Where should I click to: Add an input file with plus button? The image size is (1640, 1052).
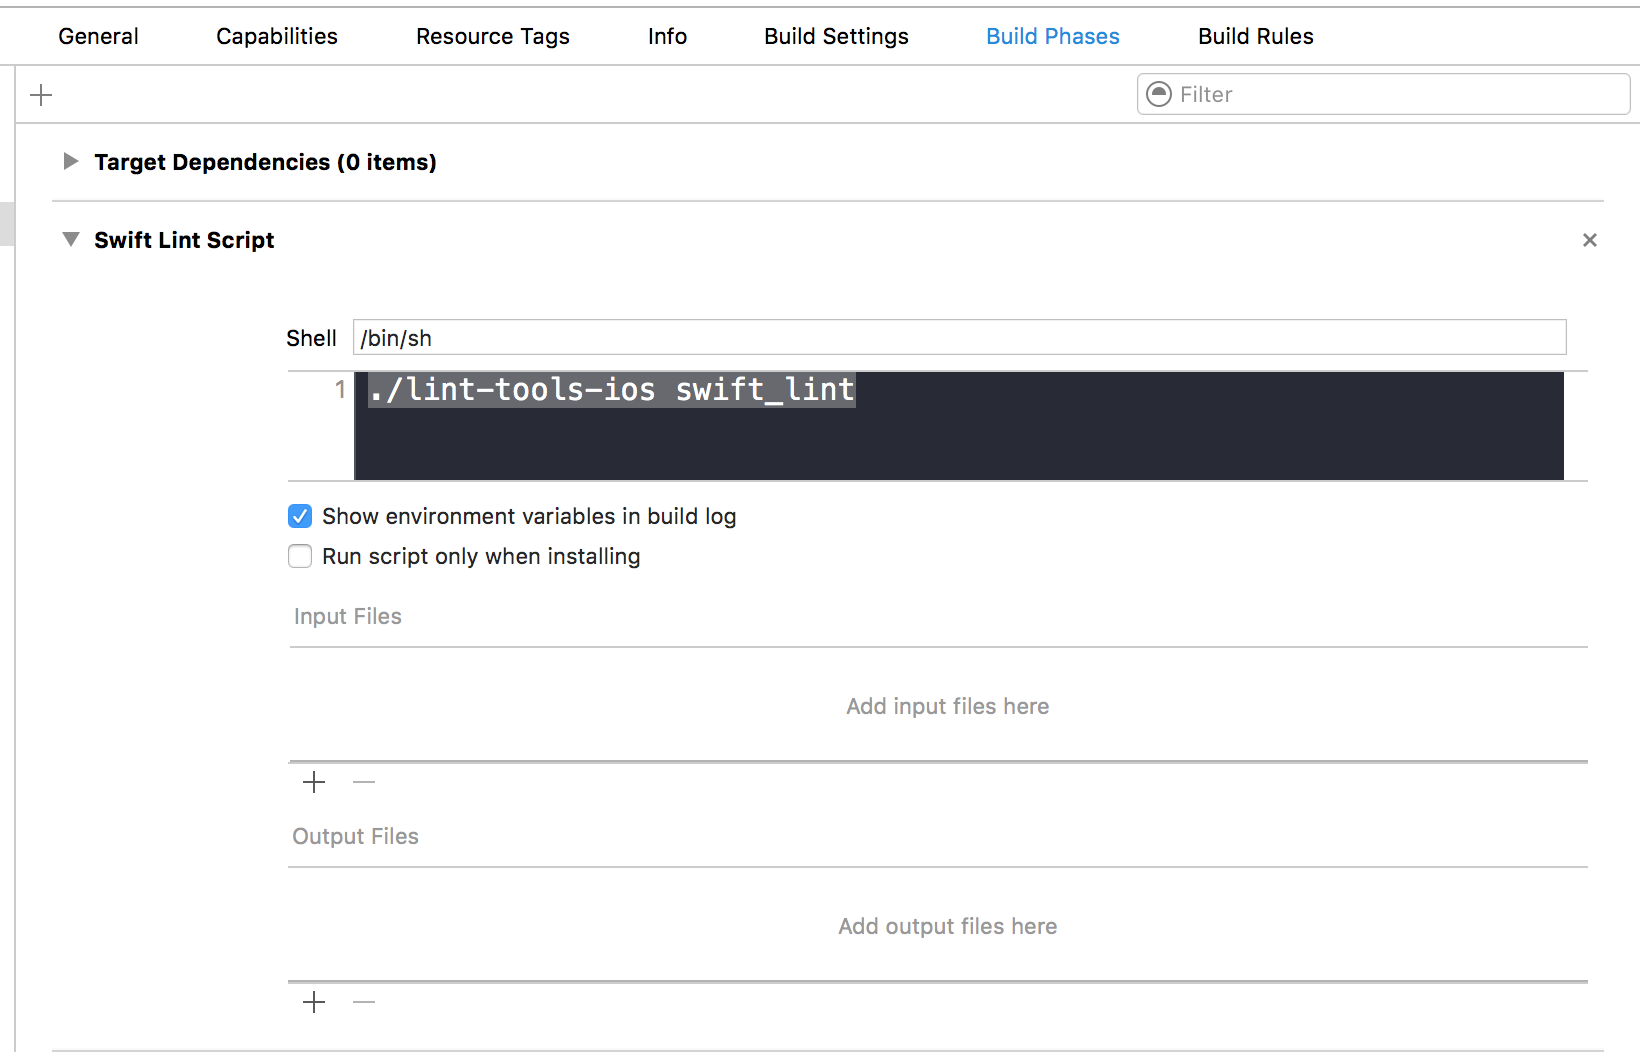(314, 782)
